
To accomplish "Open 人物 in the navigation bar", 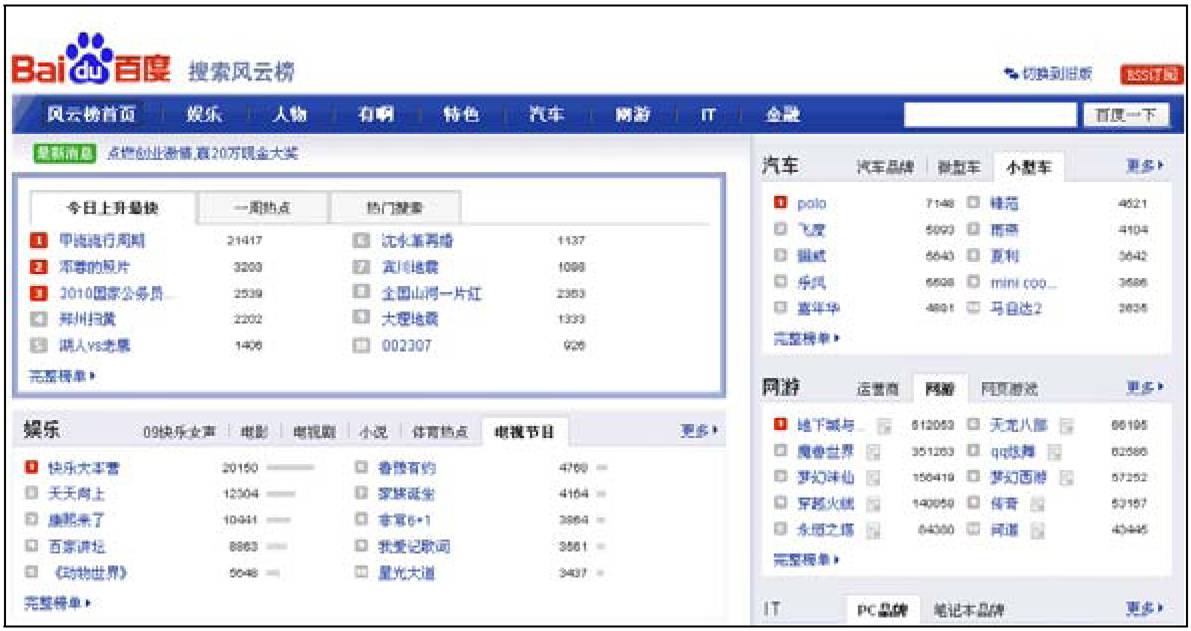I will tap(289, 115).
